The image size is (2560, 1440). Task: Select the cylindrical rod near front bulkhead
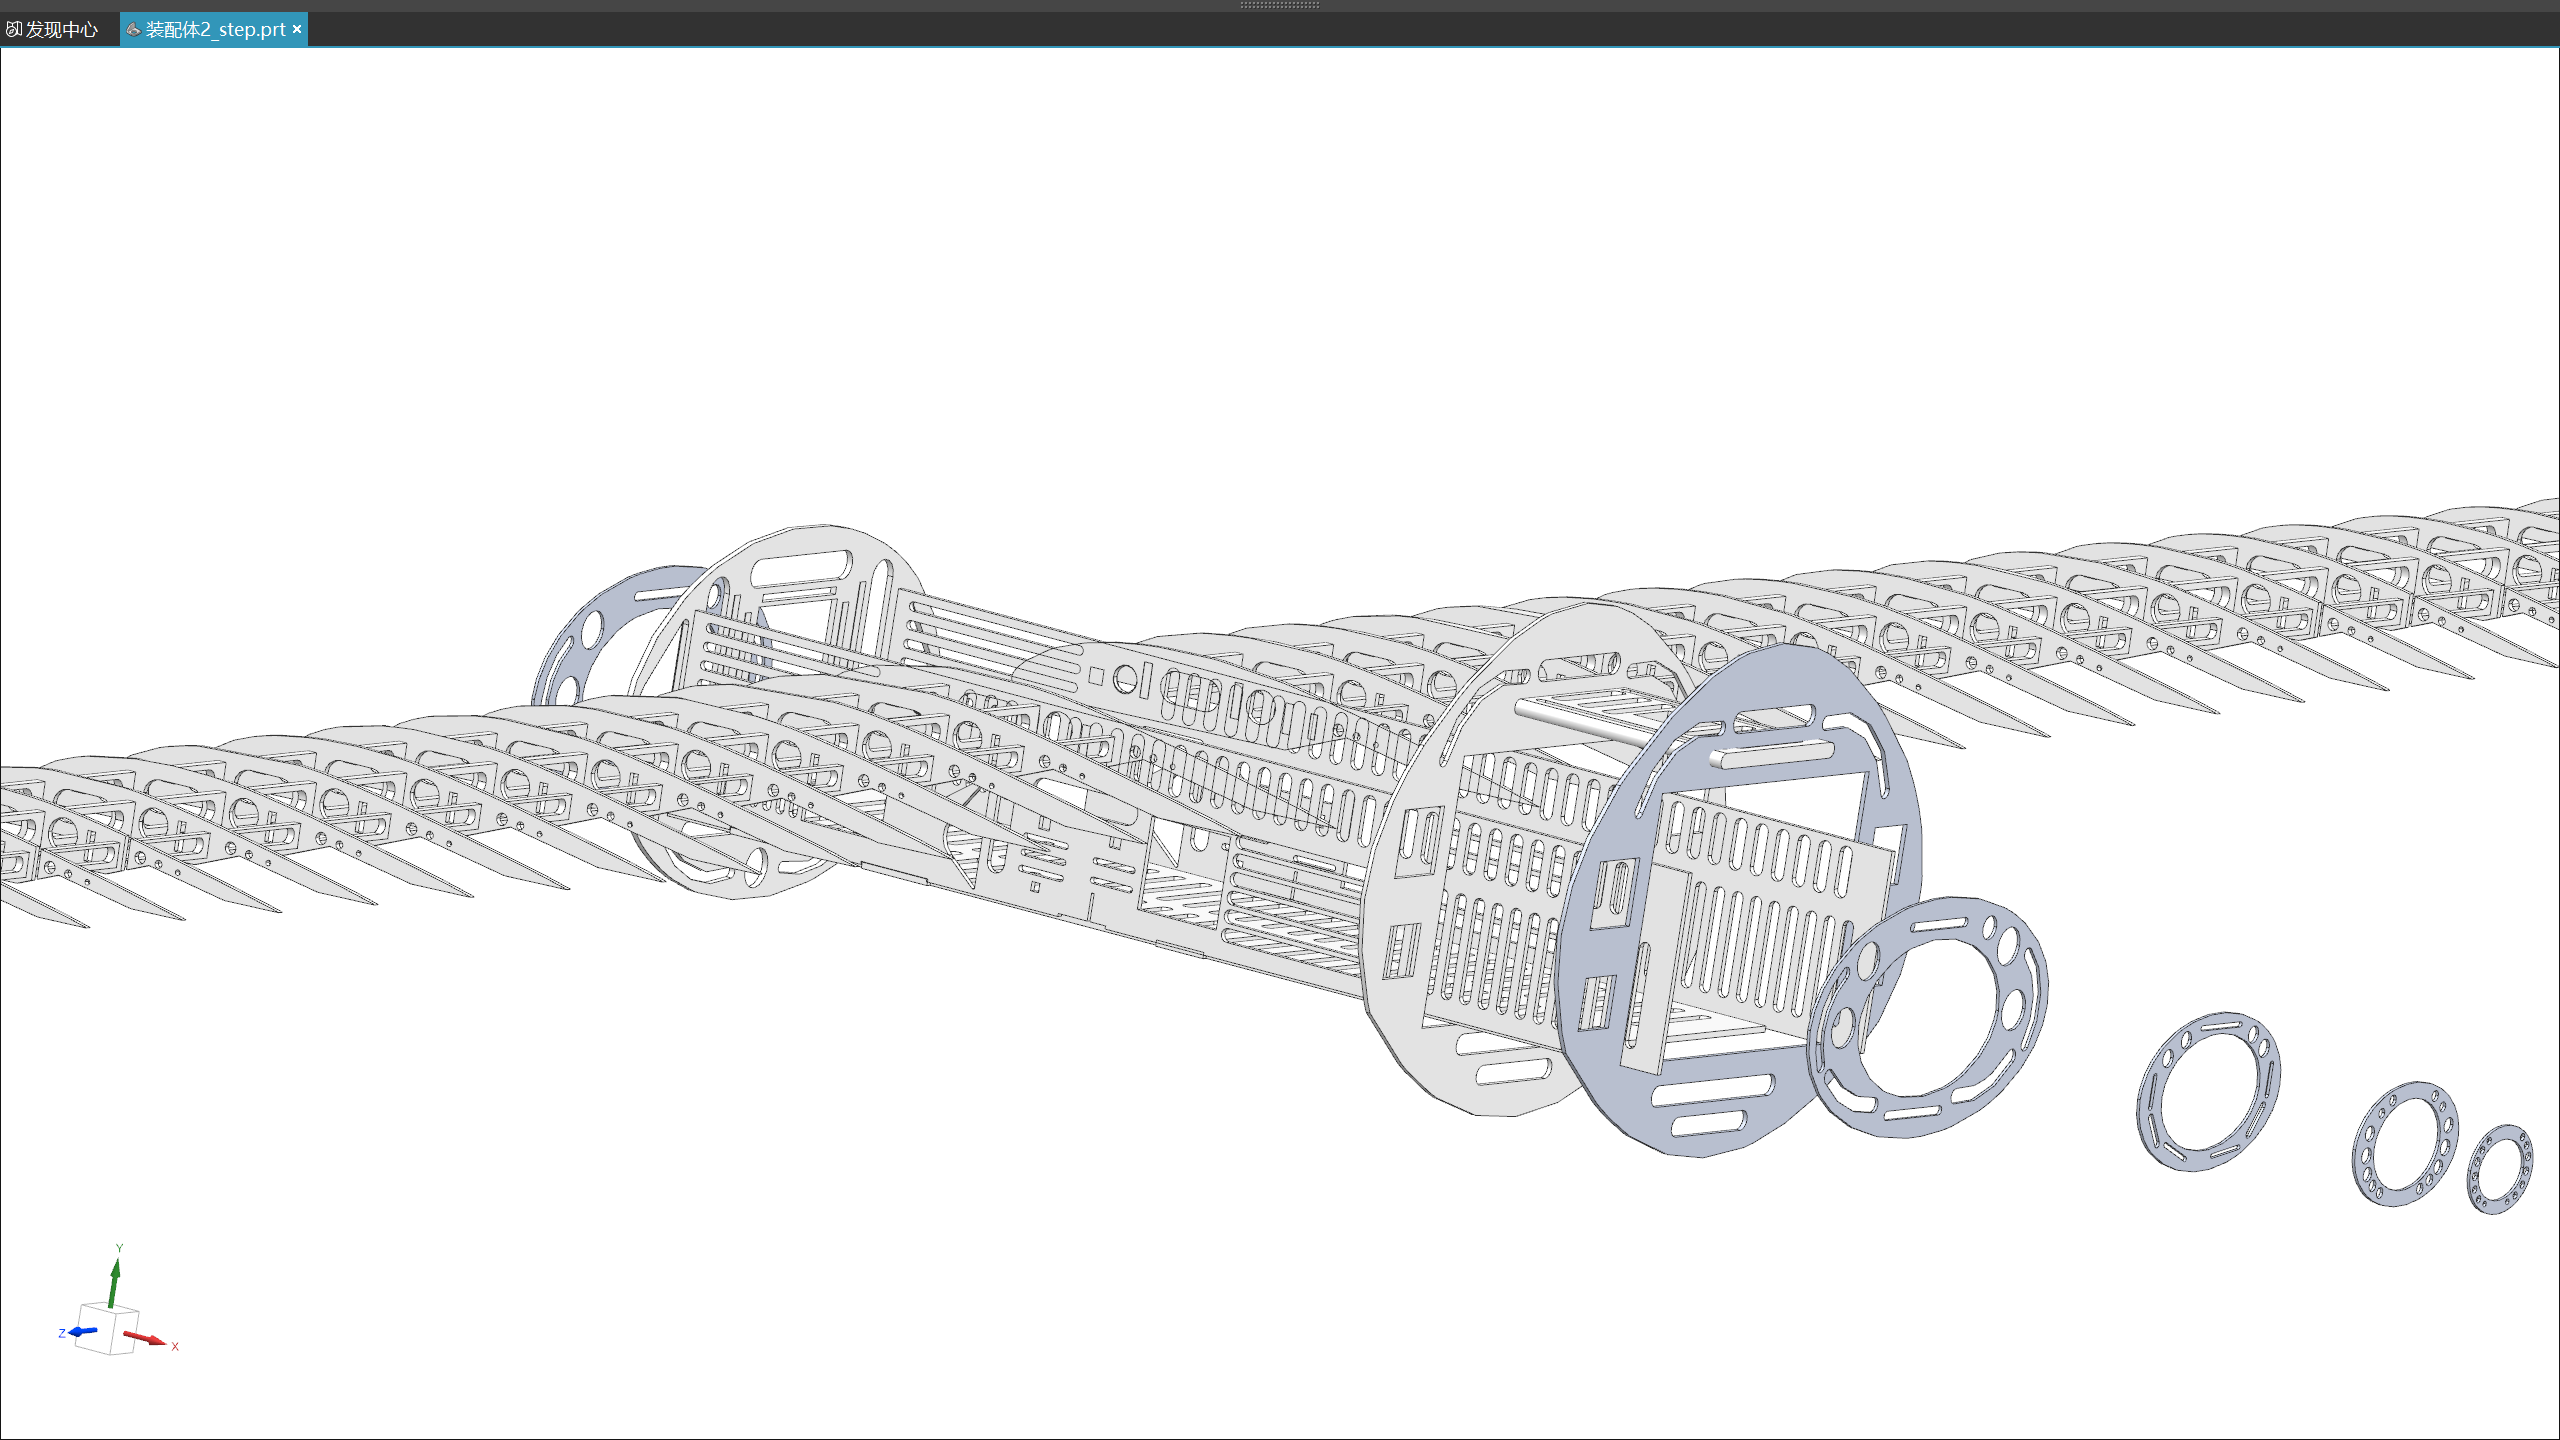point(1580,722)
